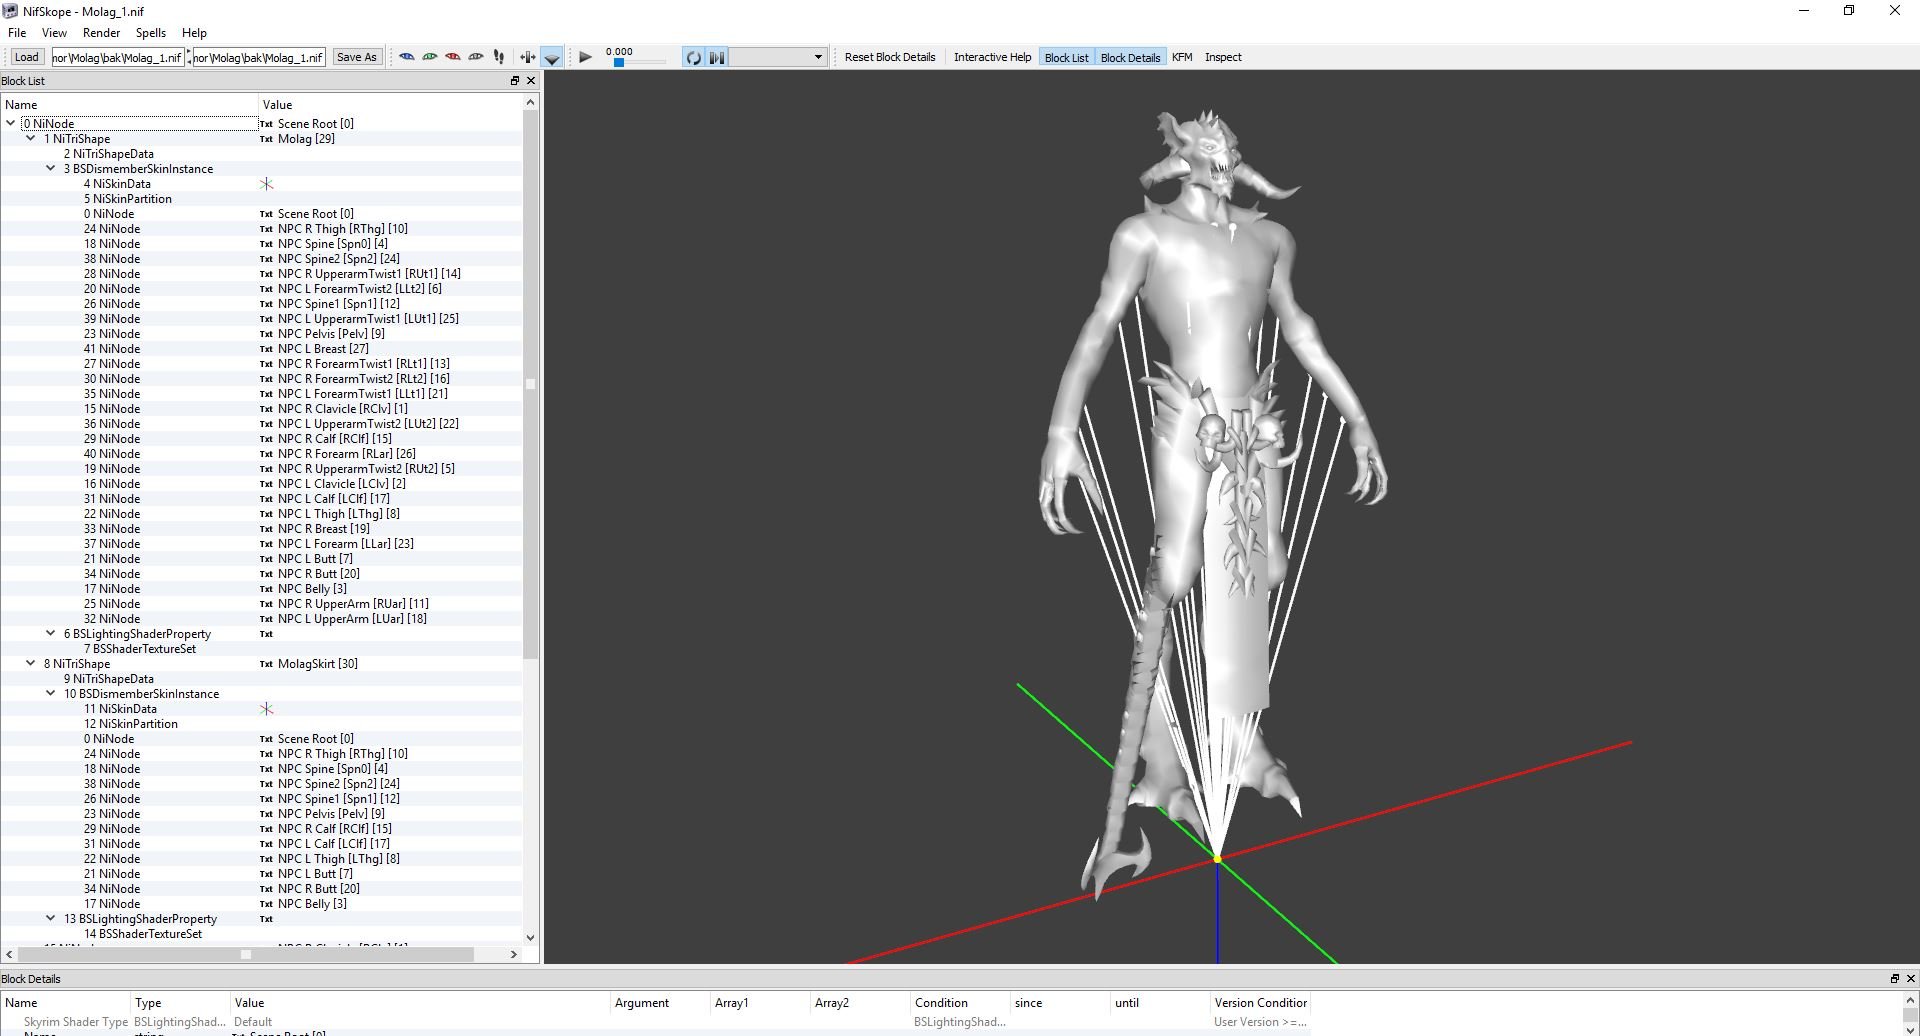Collapse 6 BSLightingShaderProperty node

51,634
